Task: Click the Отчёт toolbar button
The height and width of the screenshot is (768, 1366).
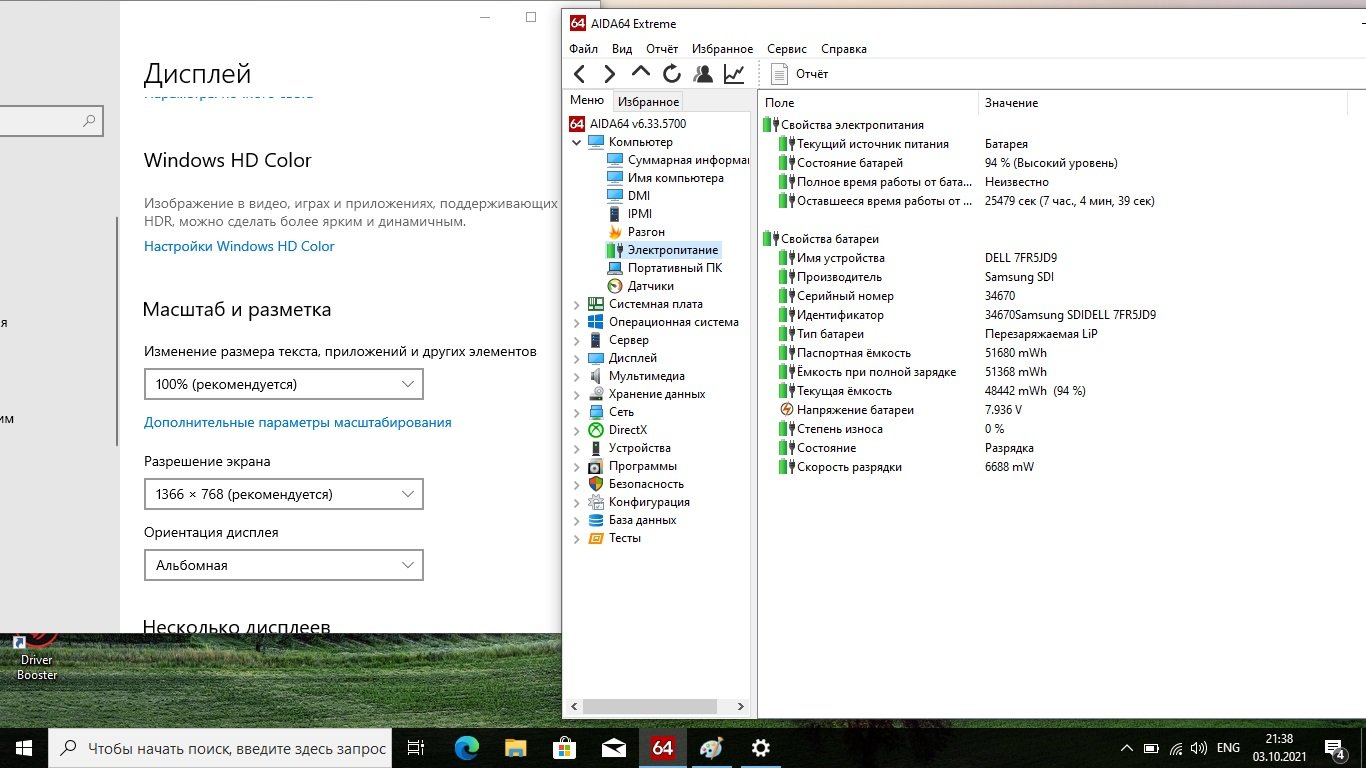Action: point(800,73)
